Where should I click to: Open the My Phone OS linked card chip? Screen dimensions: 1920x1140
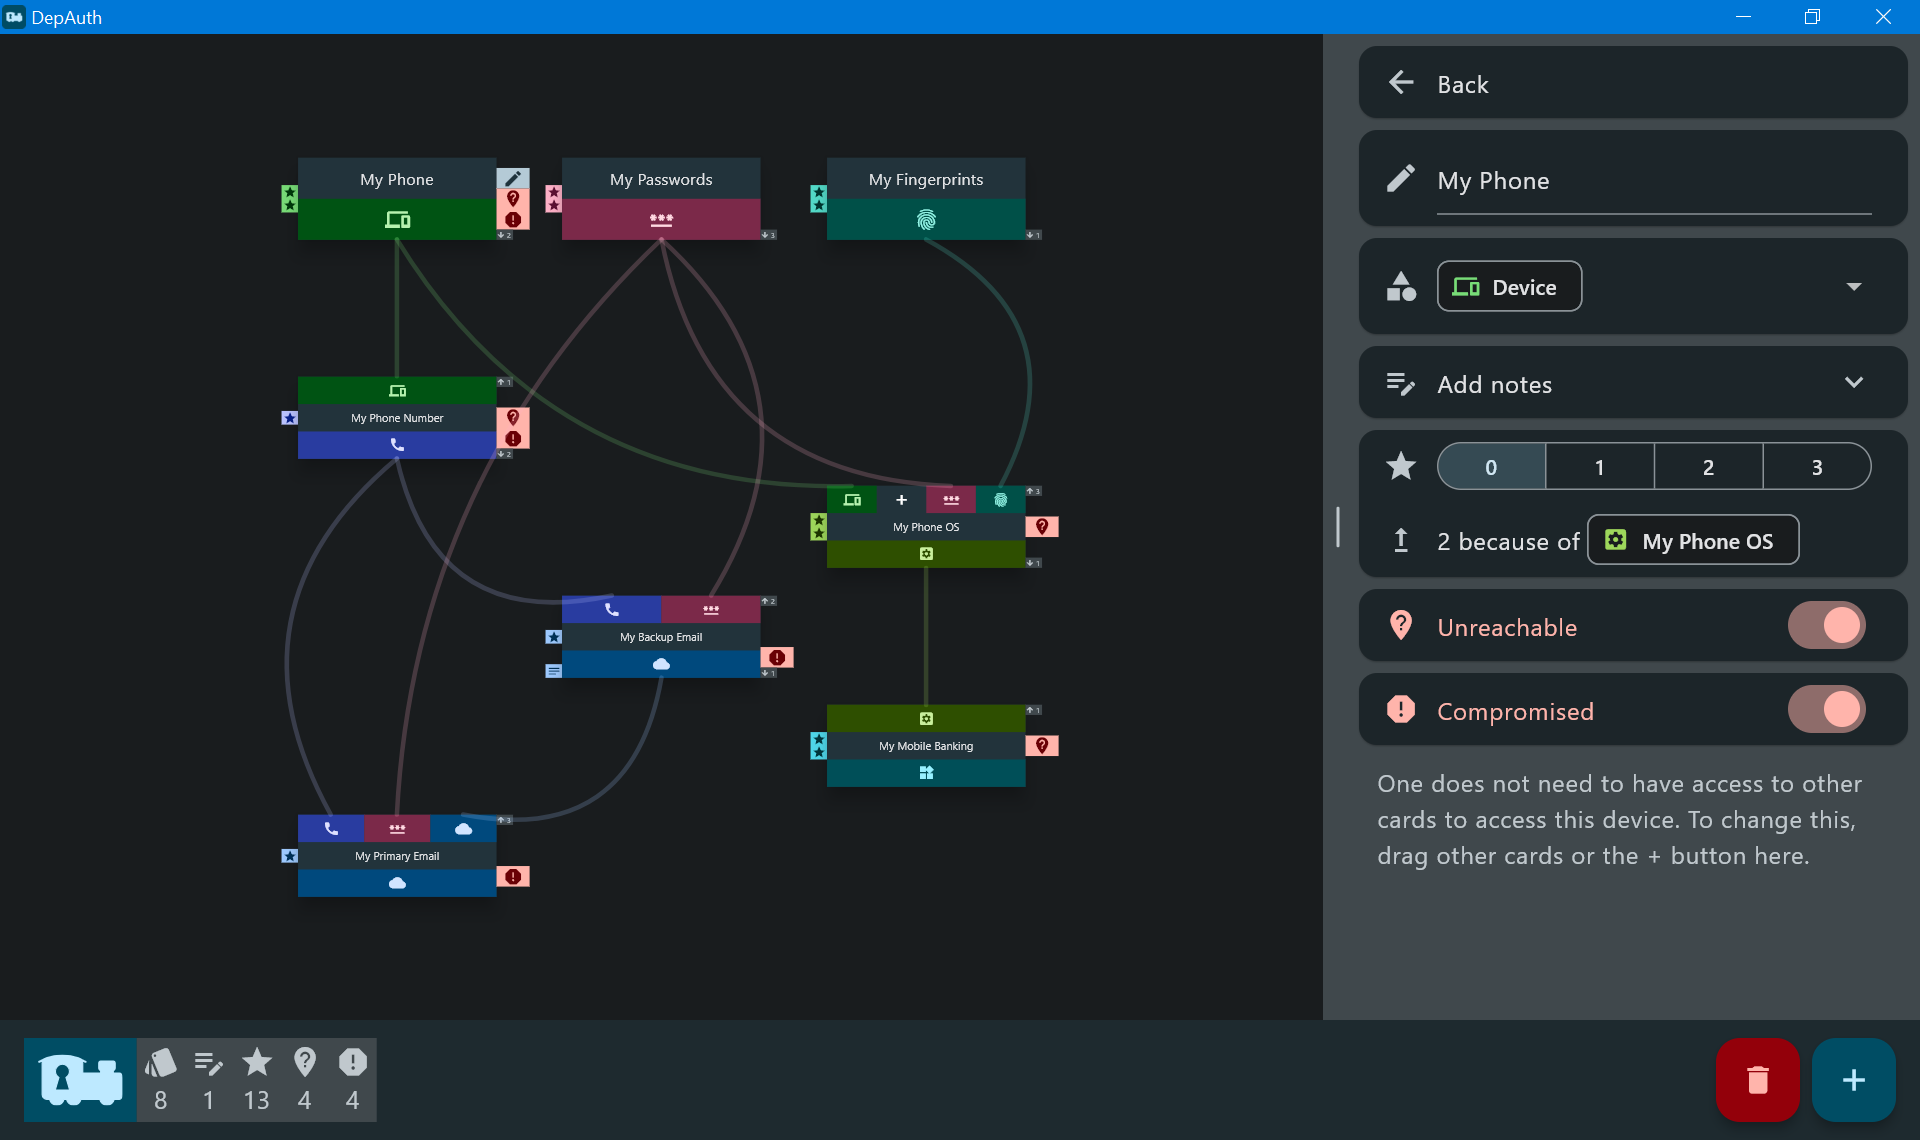[x=1693, y=541]
